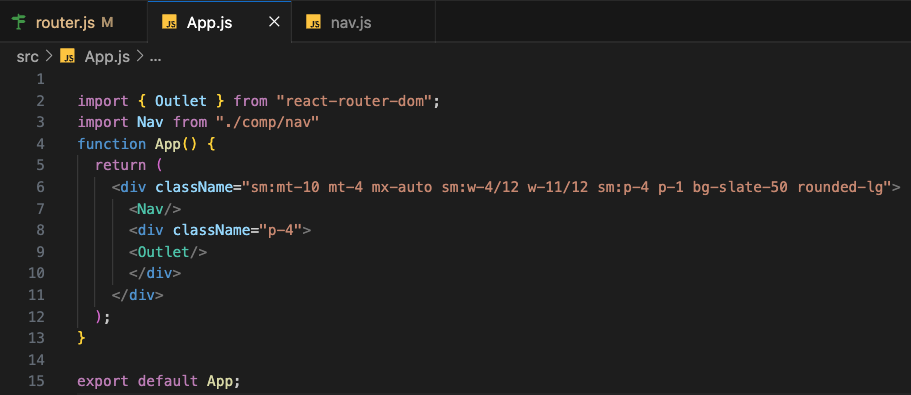911x395 pixels.
Task: Click the "./comp/nav" import path
Action: [x=266, y=123]
